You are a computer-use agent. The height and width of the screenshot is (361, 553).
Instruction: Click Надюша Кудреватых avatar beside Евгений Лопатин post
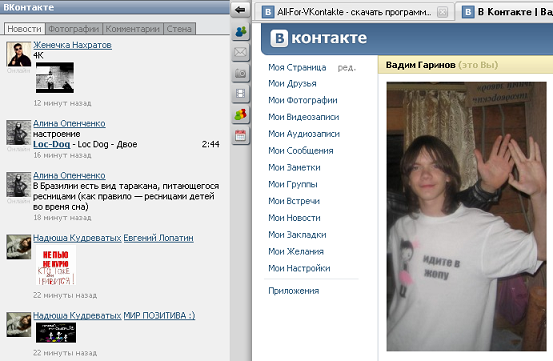19,247
